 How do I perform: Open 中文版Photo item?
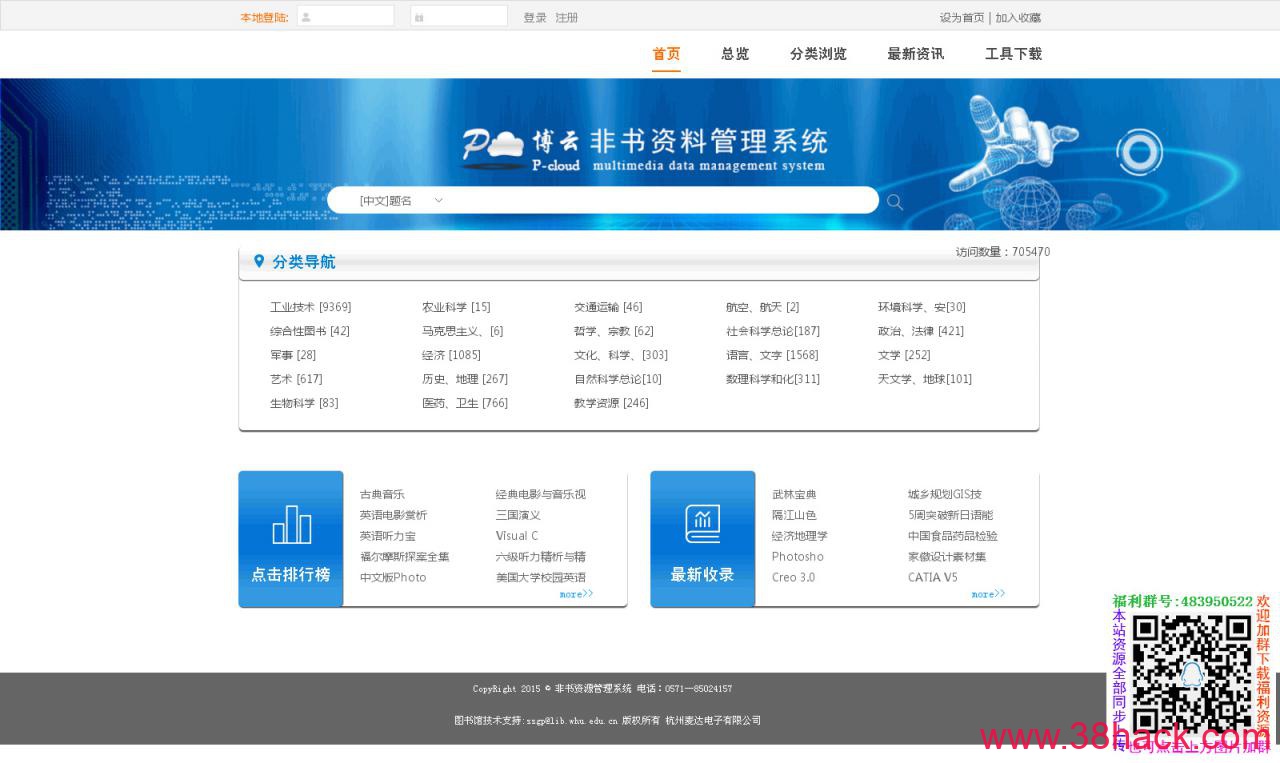pos(392,578)
